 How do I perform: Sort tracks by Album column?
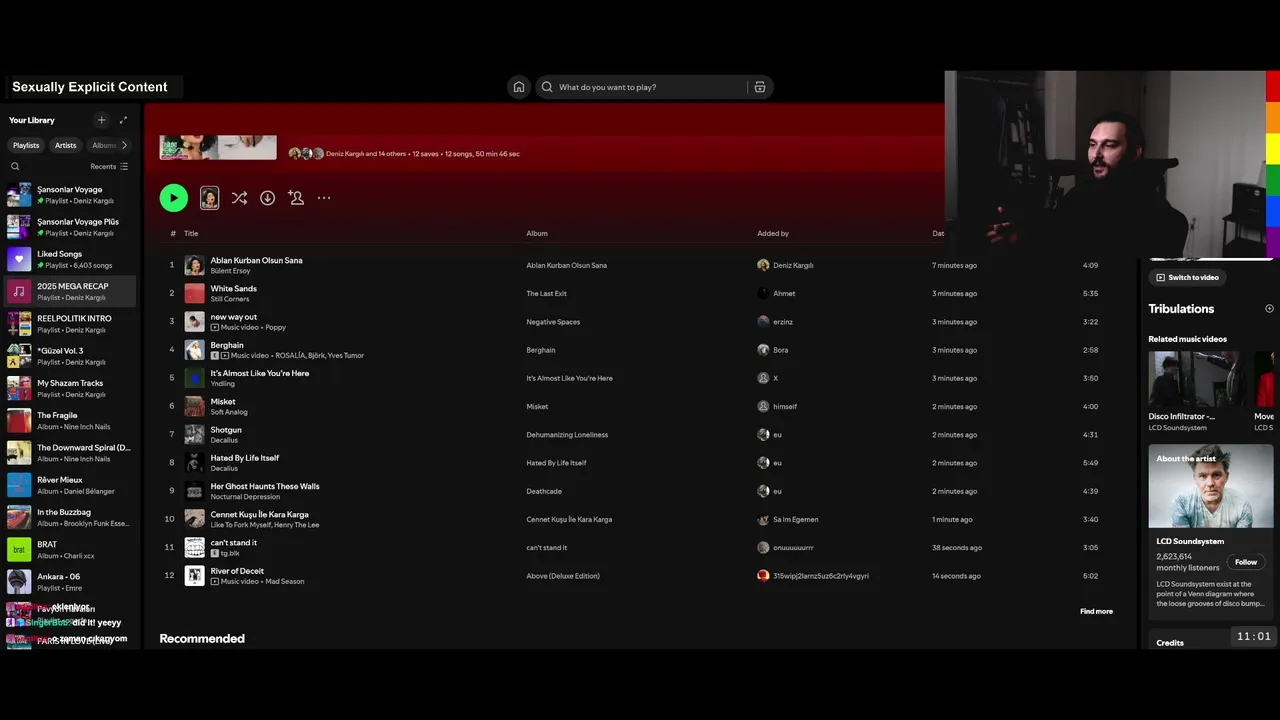tap(537, 233)
